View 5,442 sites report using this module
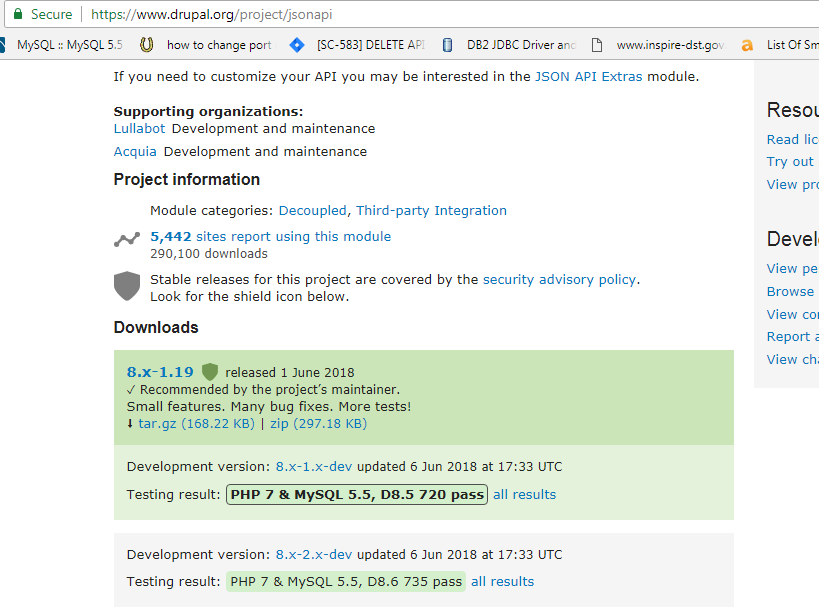 [271, 237]
